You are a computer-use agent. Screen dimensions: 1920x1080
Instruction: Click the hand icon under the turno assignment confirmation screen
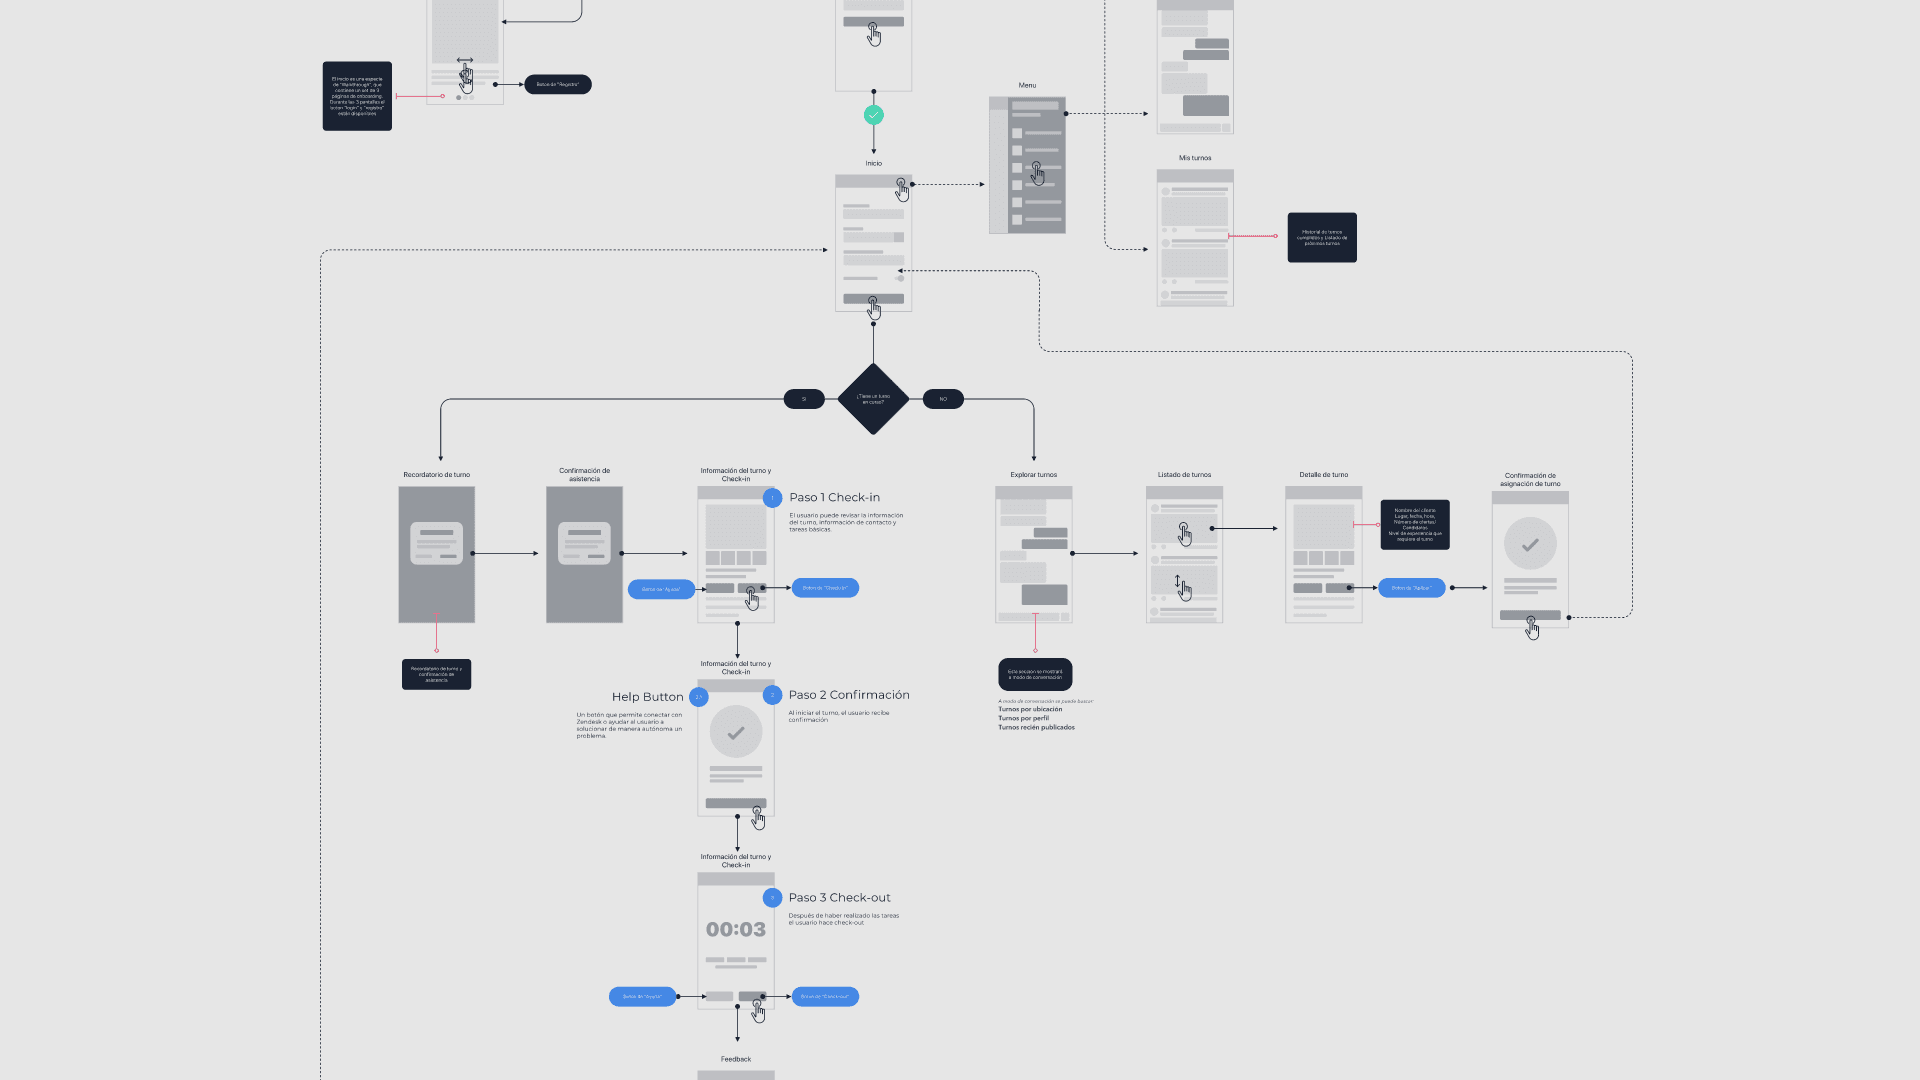tap(1532, 628)
